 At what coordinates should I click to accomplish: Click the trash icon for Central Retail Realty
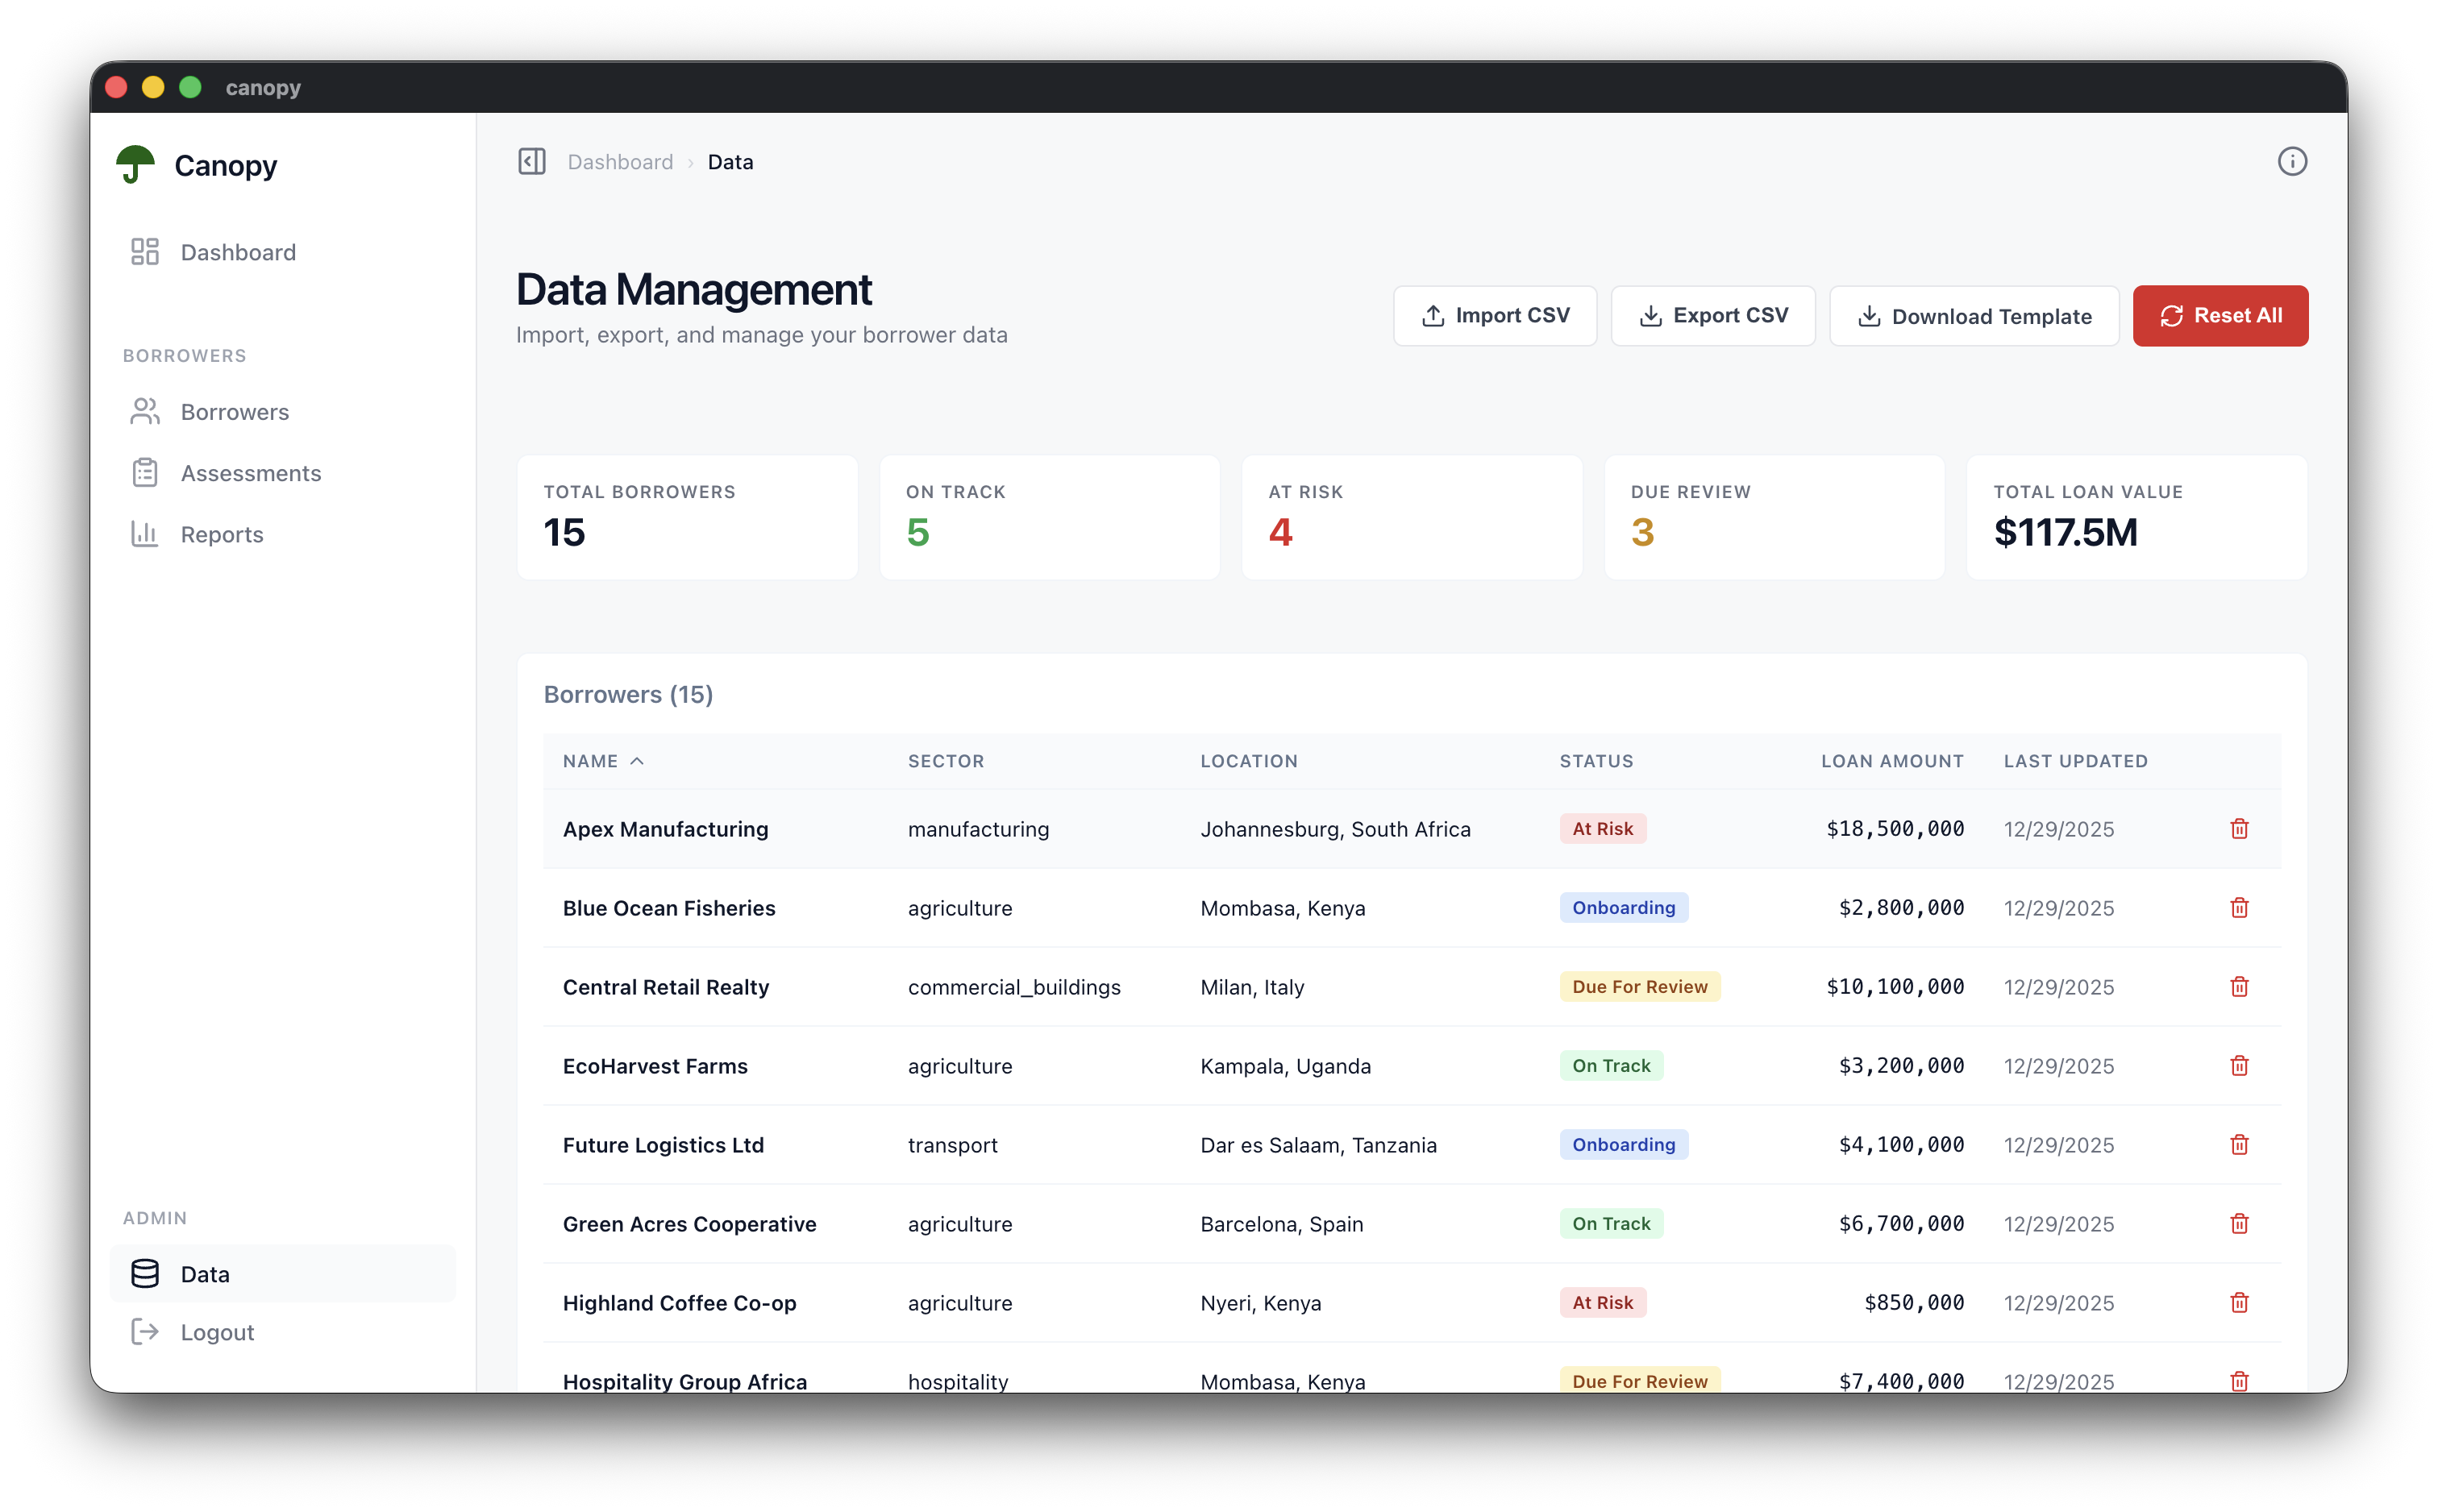tap(2238, 987)
